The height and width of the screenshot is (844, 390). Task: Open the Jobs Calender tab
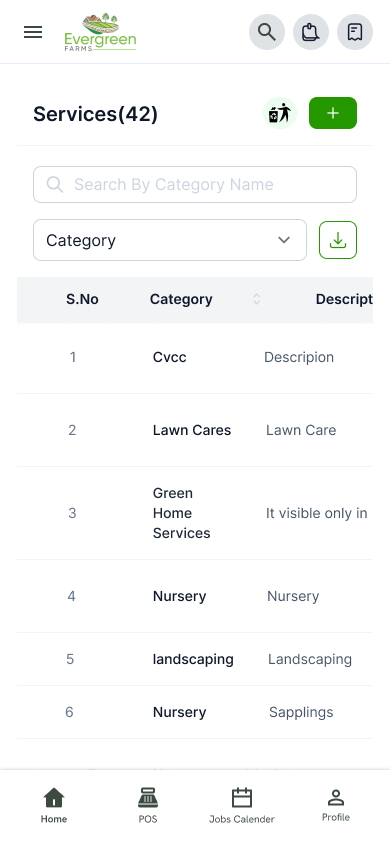(x=242, y=805)
